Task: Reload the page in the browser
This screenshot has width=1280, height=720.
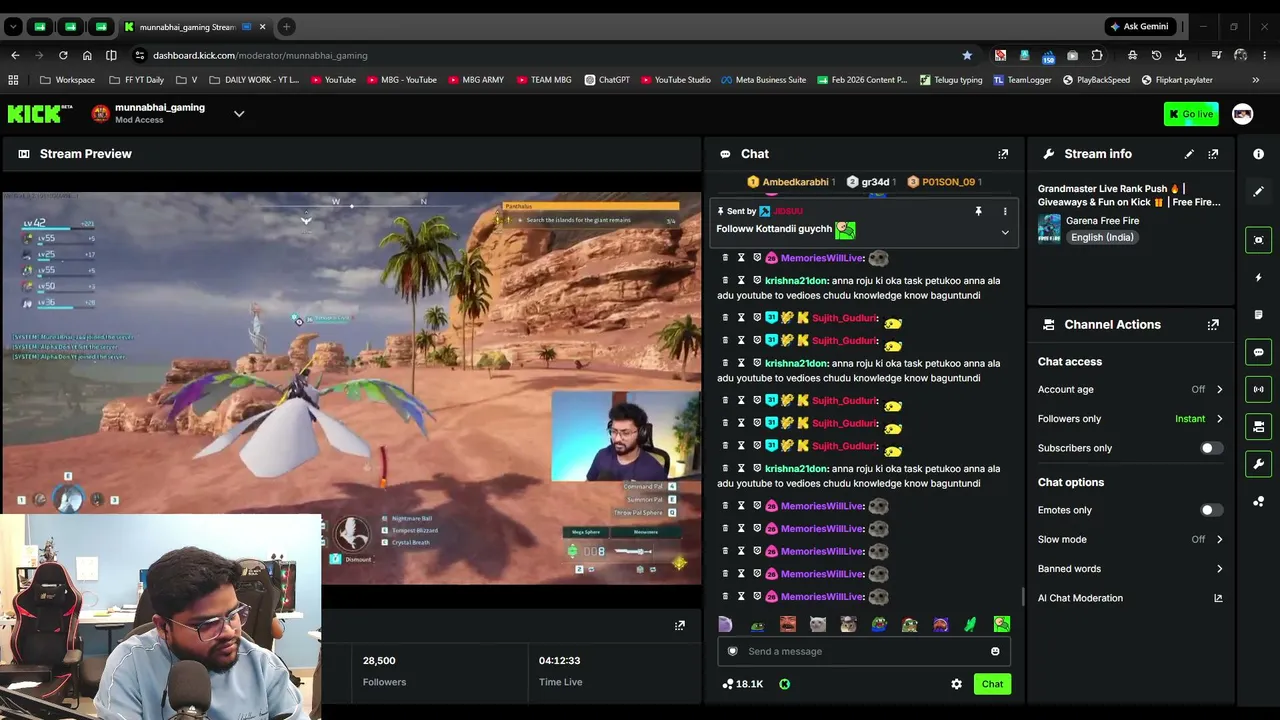Action: [63, 55]
